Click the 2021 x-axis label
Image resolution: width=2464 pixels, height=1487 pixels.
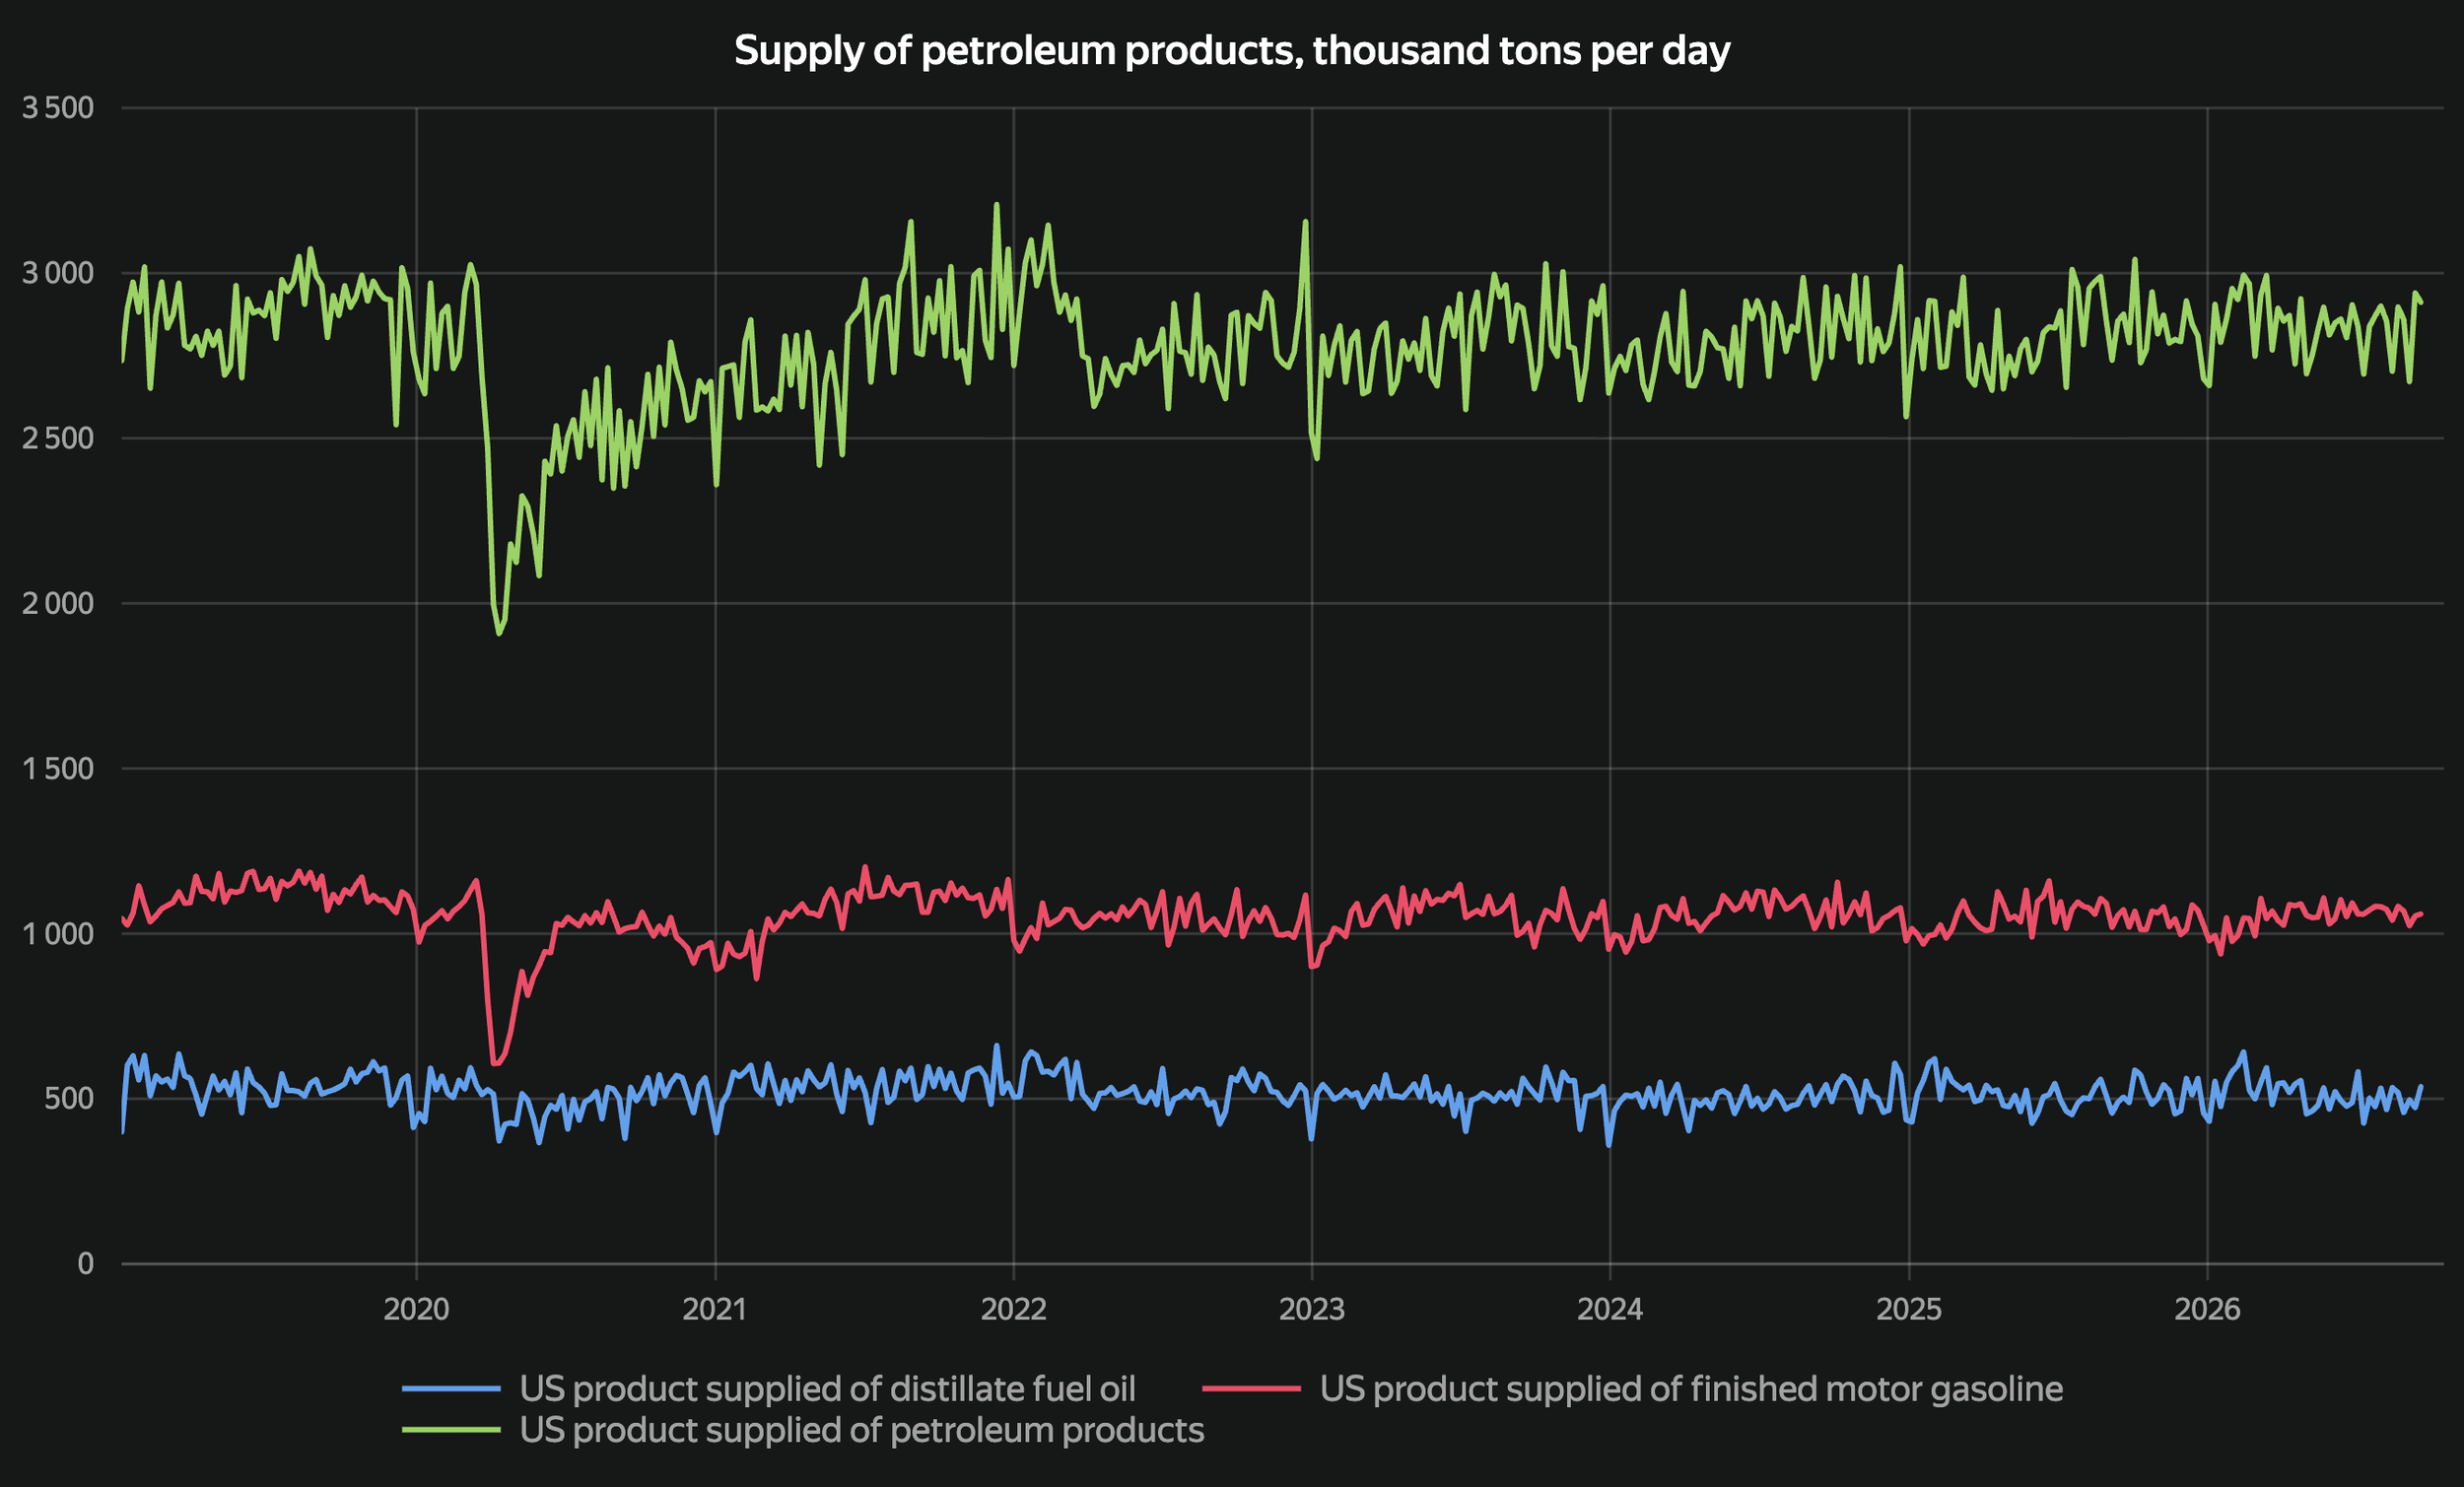click(715, 1309)
